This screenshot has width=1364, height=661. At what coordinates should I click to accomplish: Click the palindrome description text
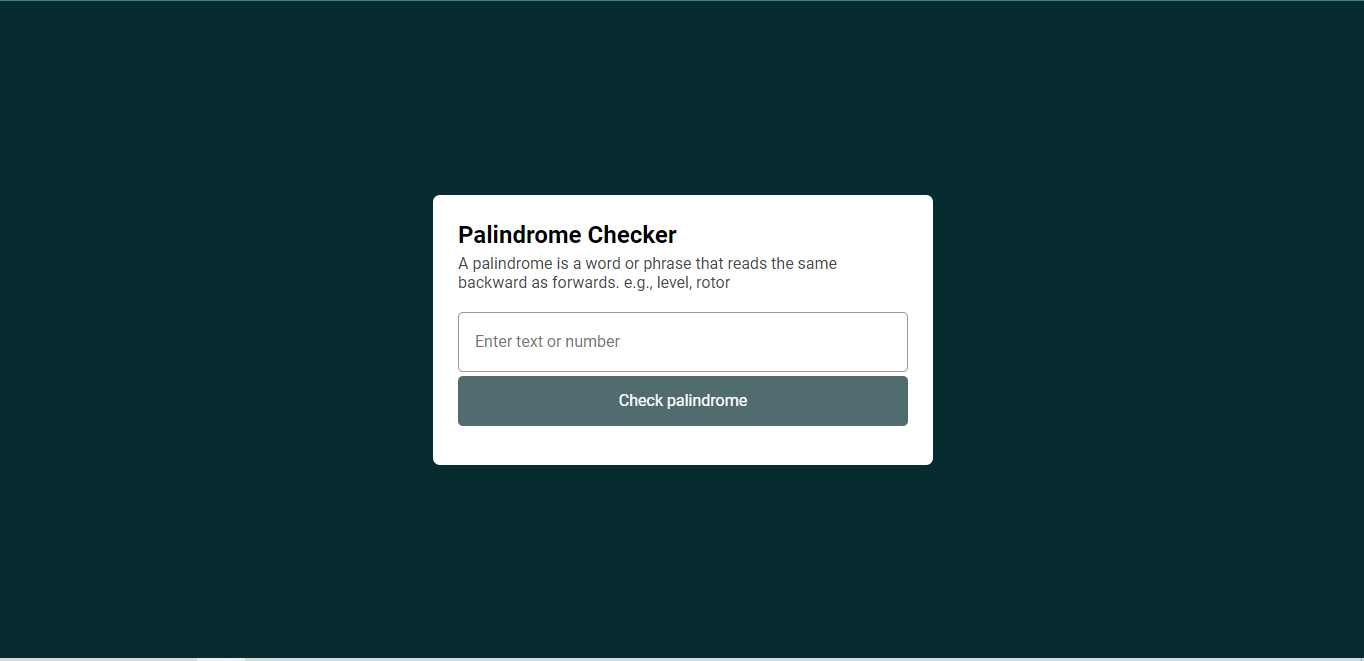click(646, 272)
